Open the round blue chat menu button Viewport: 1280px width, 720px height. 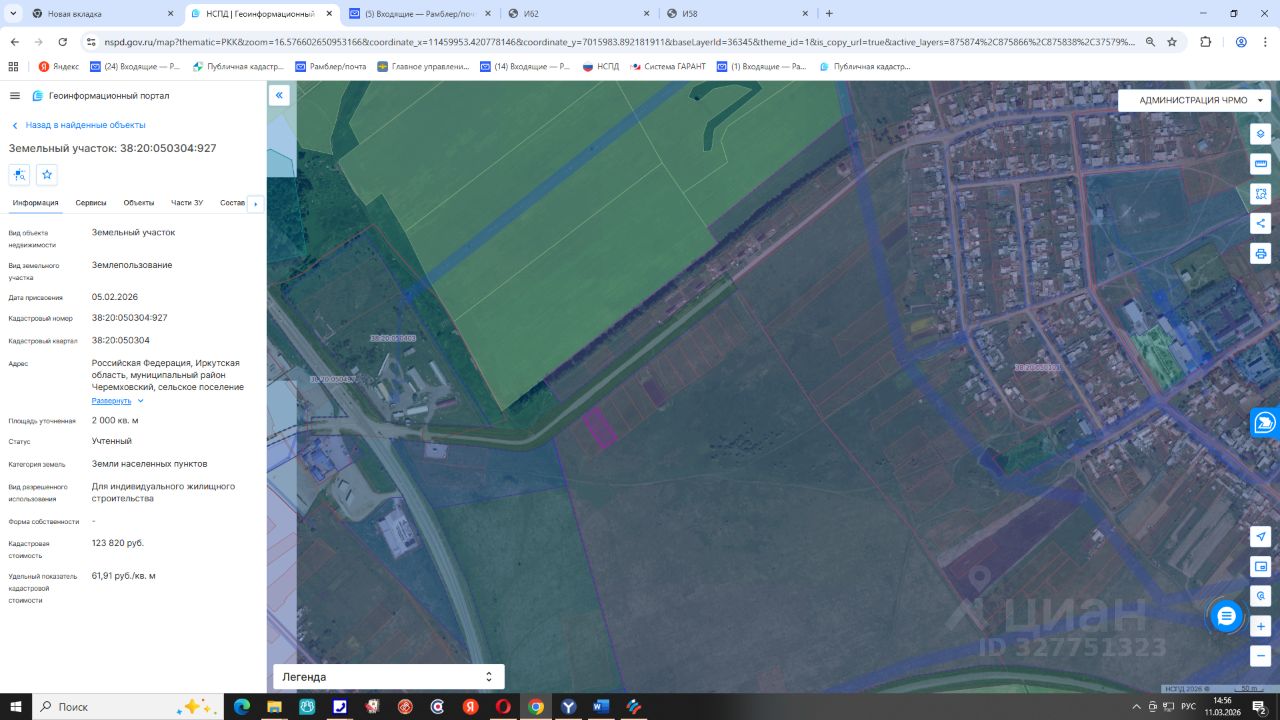[x=1226, y=616]
